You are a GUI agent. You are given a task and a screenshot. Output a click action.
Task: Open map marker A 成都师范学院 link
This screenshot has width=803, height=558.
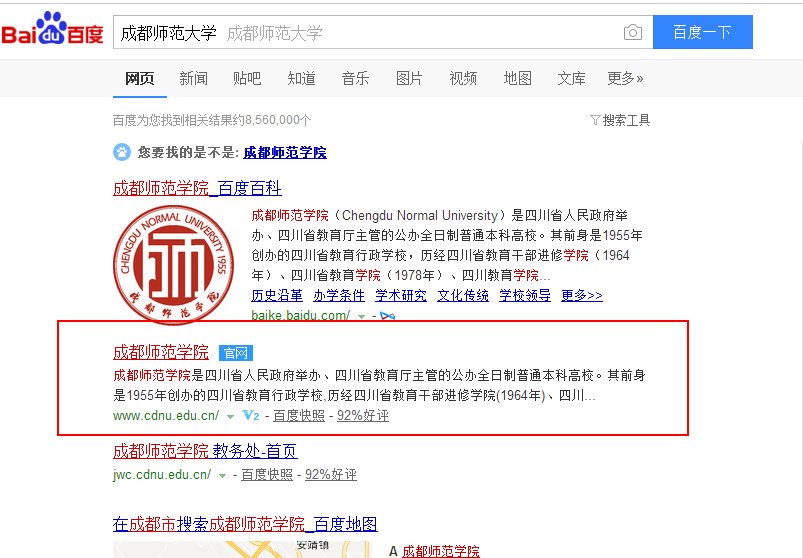pyautogui.click(x=440, y=551)
